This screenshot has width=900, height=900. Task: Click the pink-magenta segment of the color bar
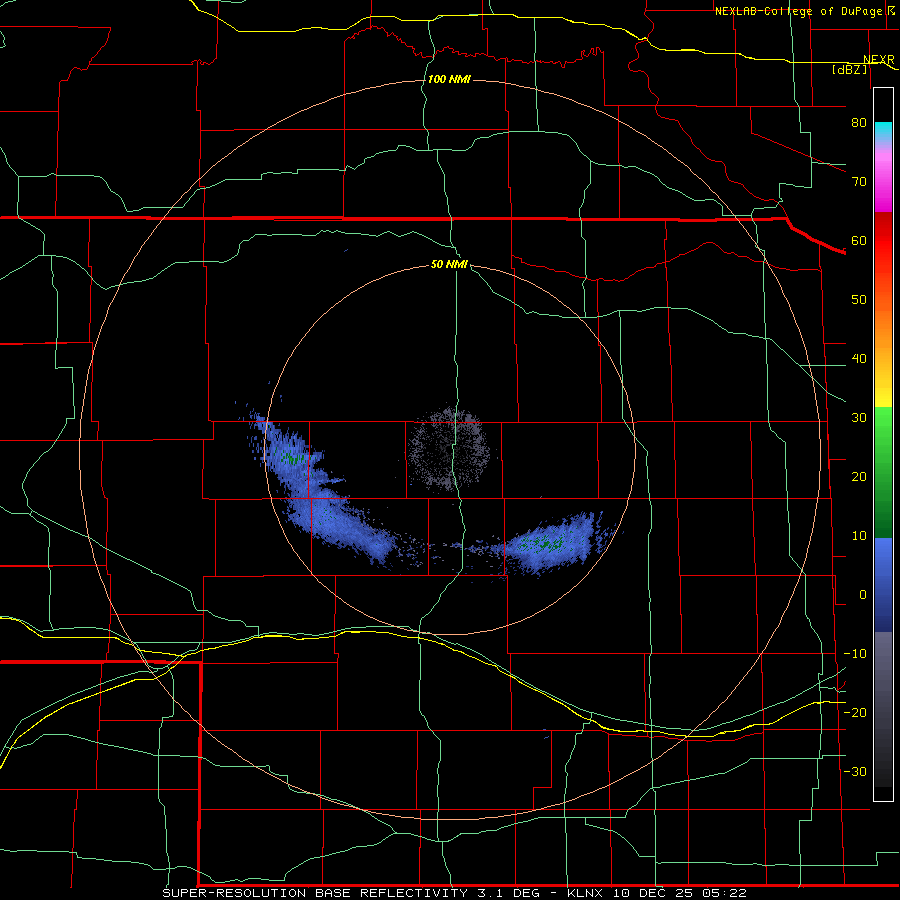click(883, 178)
